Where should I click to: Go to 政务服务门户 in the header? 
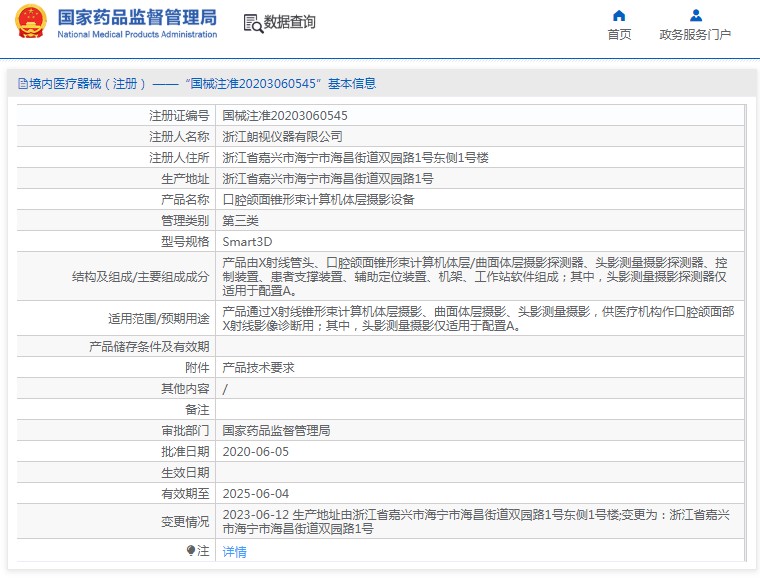[x=695, y=35]
